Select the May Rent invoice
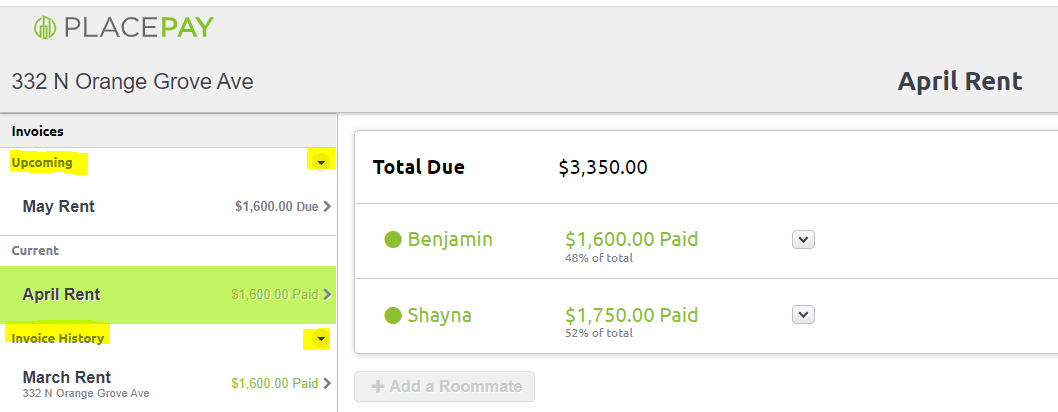Screen dimensions: 1058x412 [x=168, y=206]
